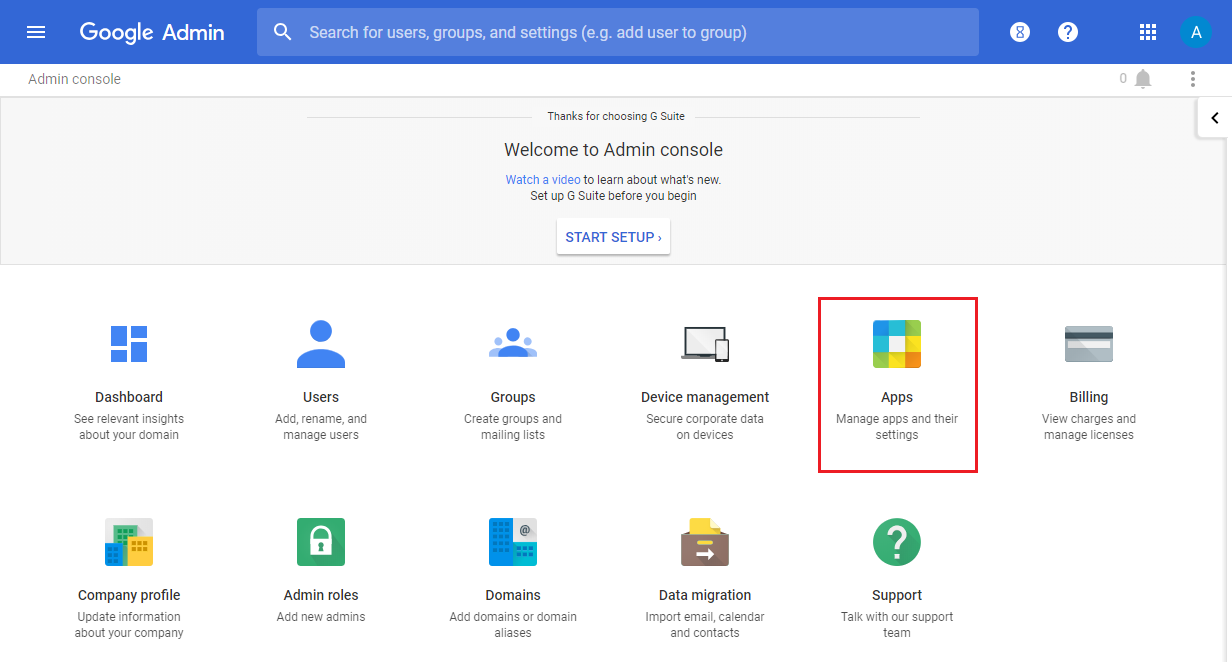Open the Groups icon

513,344
